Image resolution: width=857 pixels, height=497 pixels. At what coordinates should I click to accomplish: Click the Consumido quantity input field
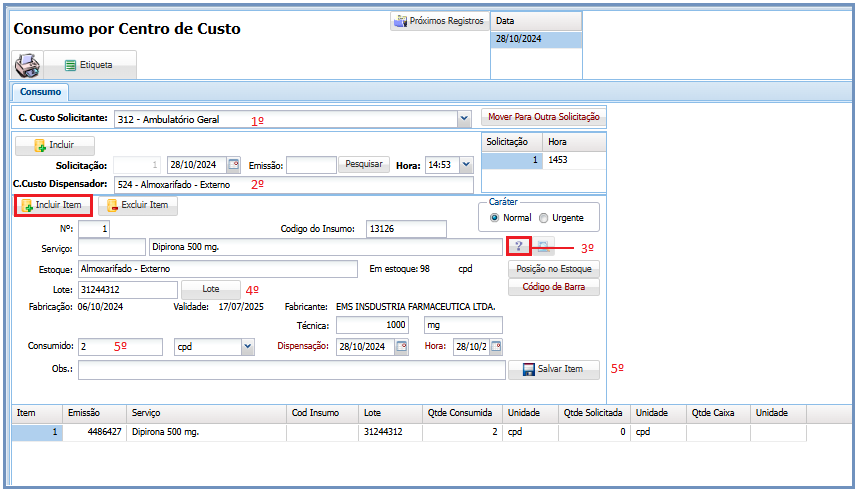coord(120,346)
